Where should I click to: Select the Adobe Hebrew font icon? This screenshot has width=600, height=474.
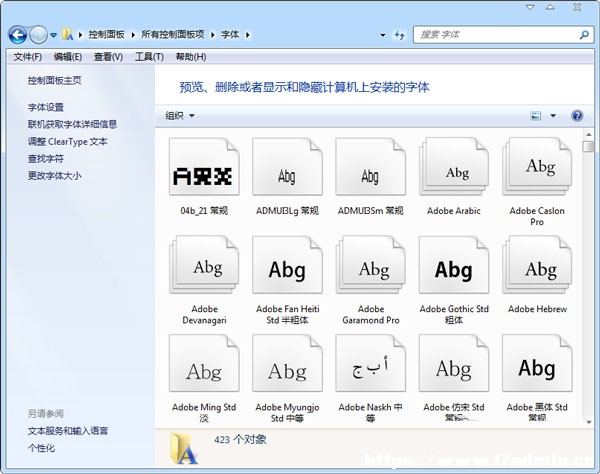[537, 265]
